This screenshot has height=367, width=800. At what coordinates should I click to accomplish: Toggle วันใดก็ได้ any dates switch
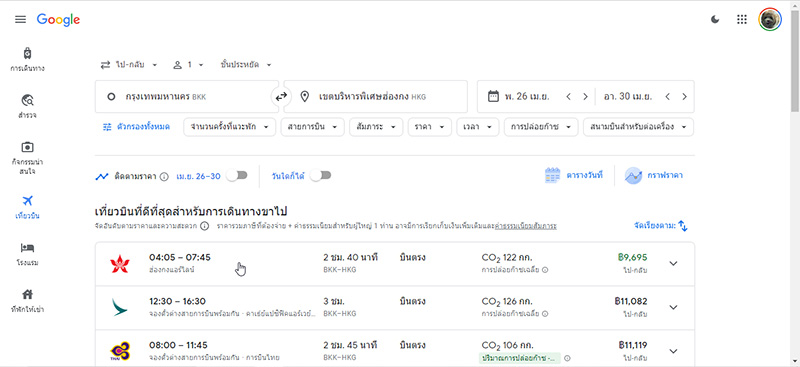click(x=320, y=176)
